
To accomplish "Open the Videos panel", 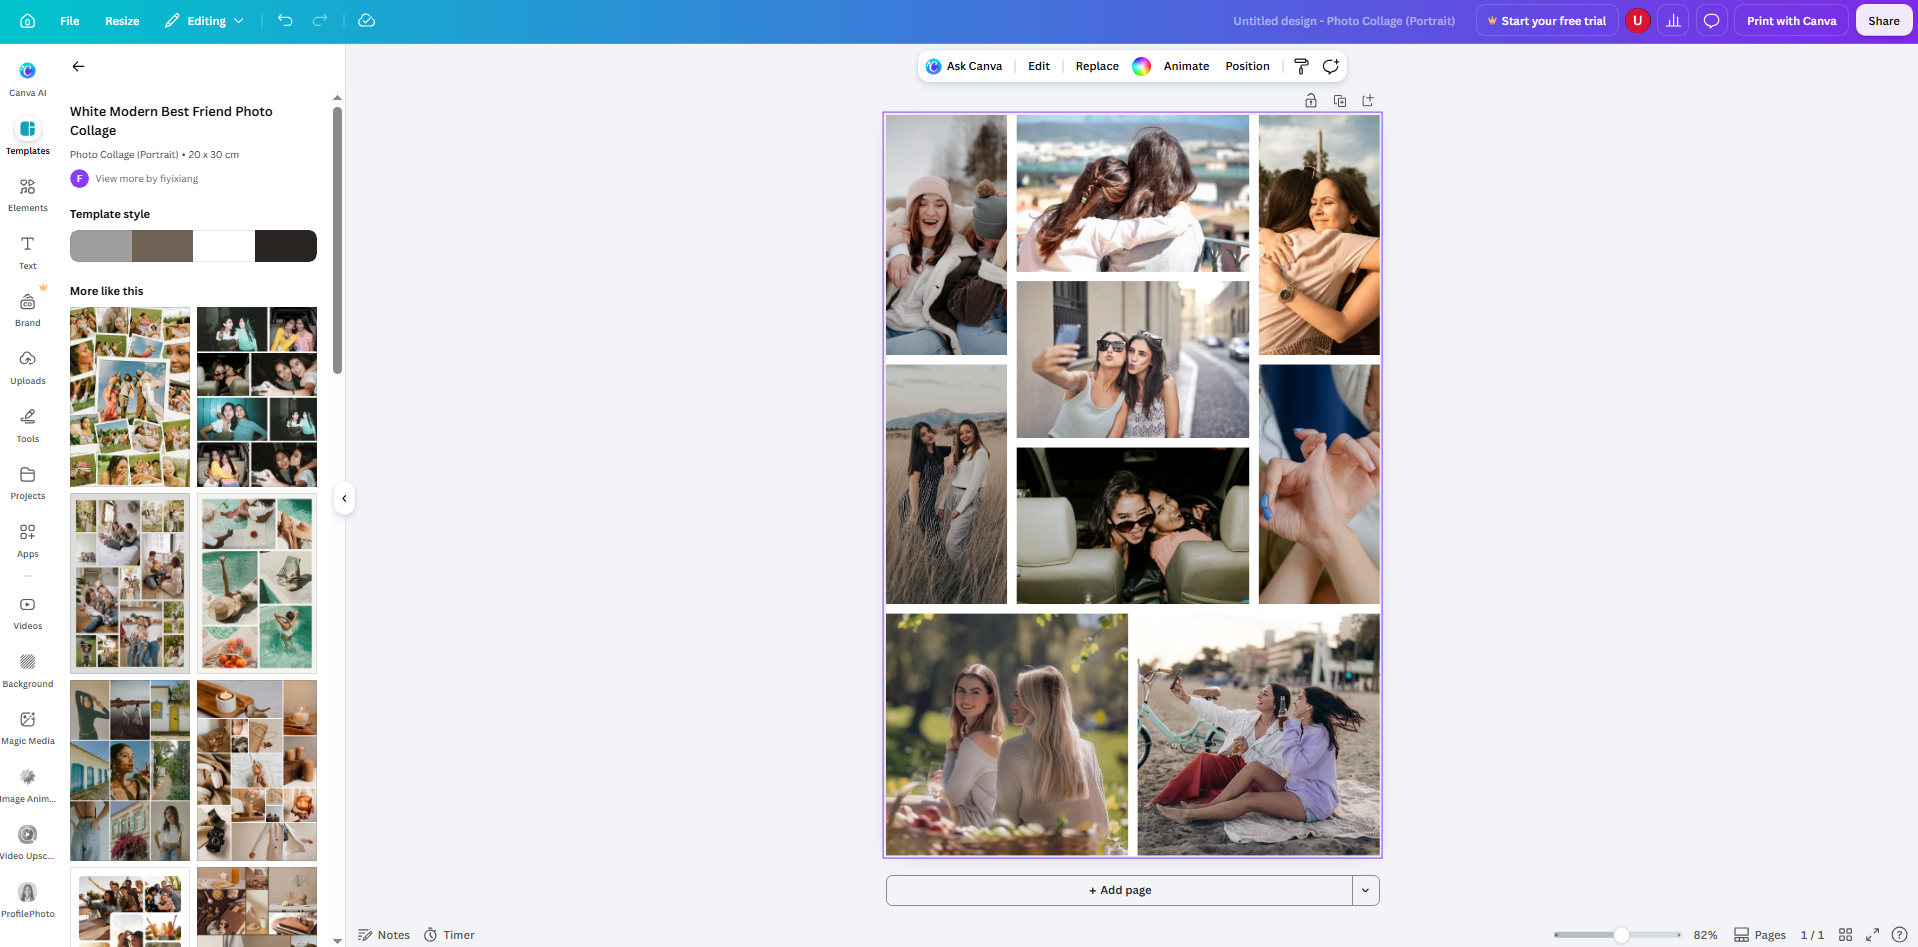I will point(28,612).
